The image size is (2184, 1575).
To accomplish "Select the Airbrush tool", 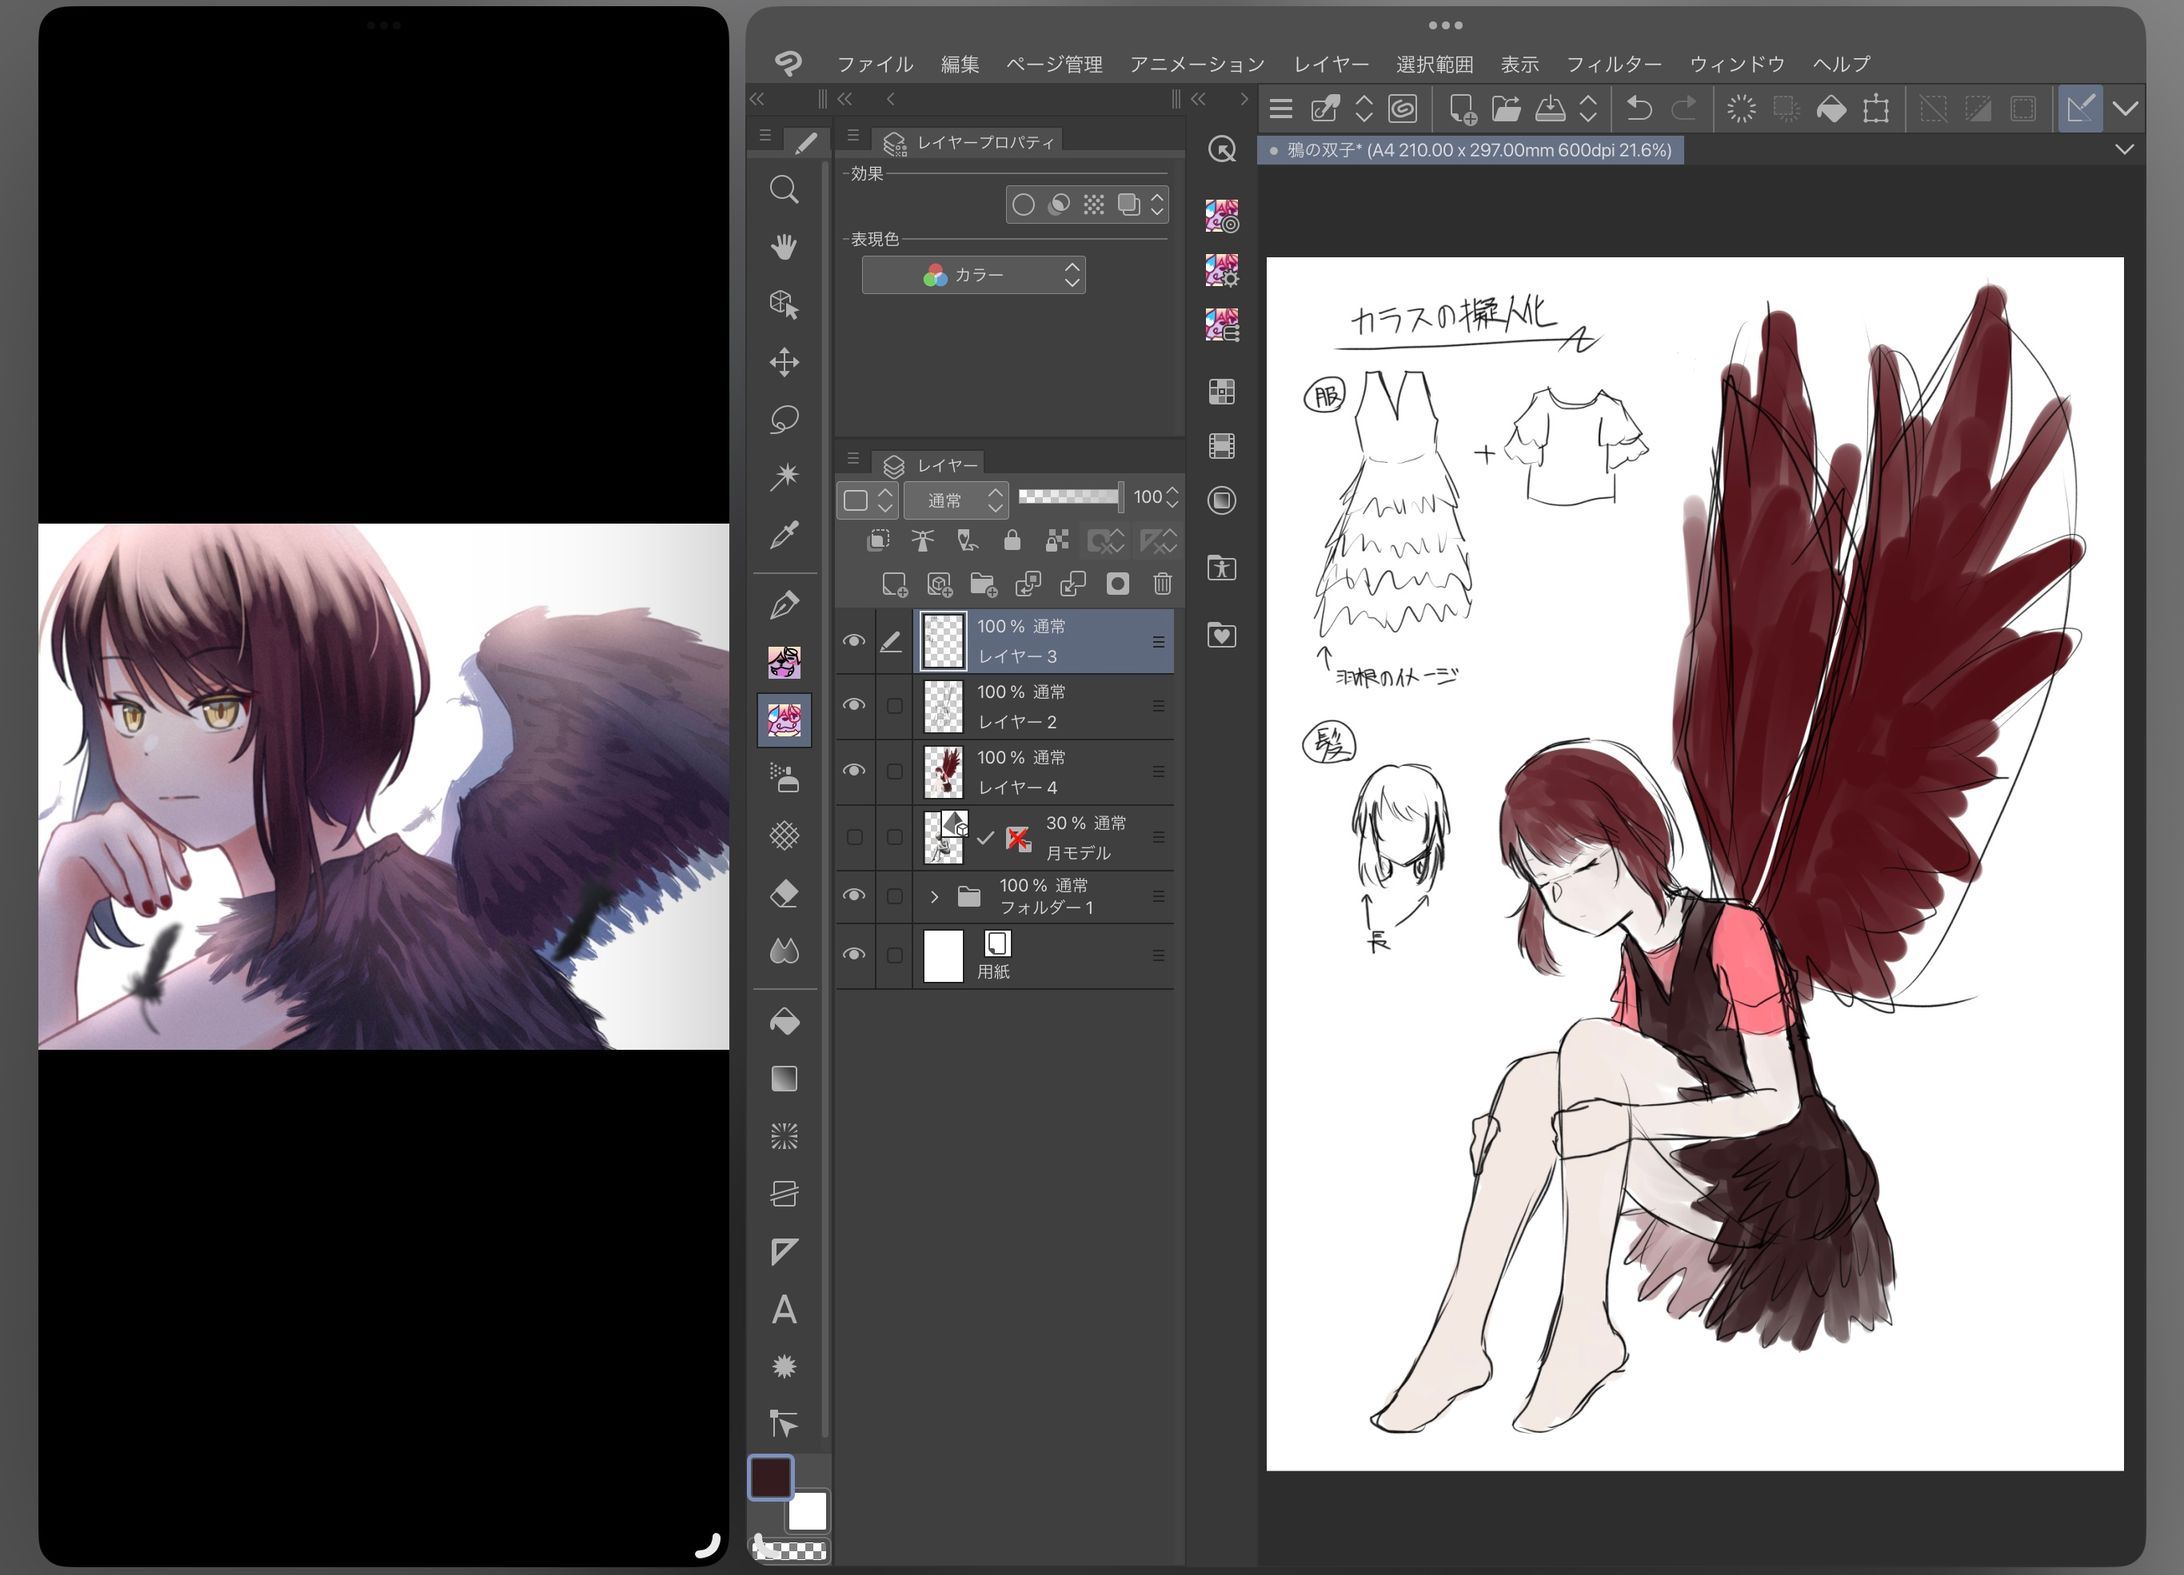I will (784, 777).
